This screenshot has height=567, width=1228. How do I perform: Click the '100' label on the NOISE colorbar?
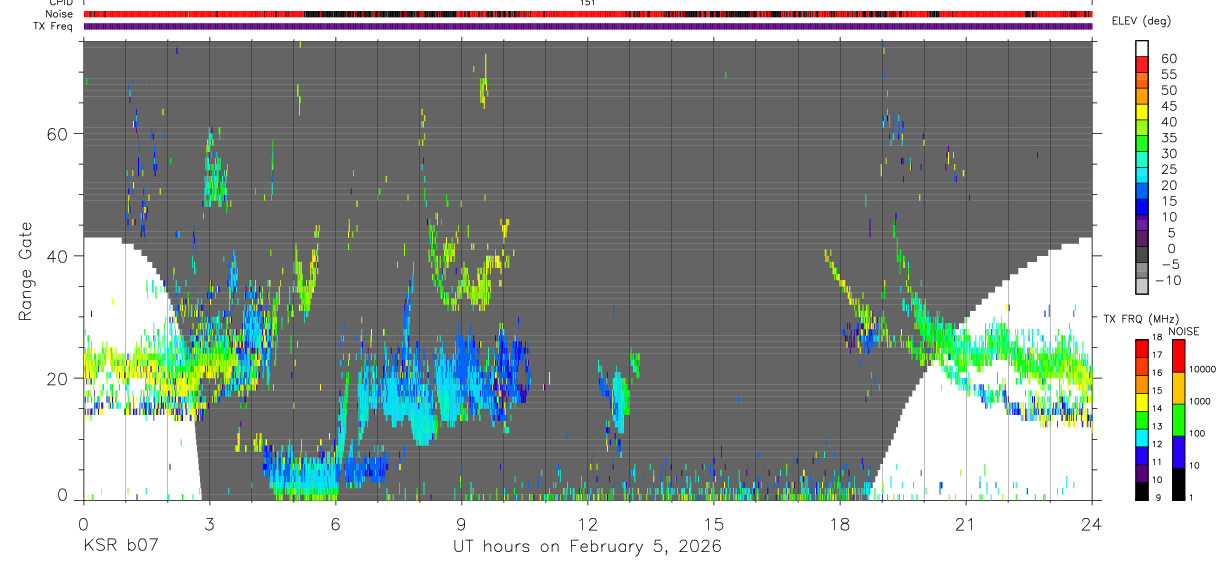pos(1199,433)
